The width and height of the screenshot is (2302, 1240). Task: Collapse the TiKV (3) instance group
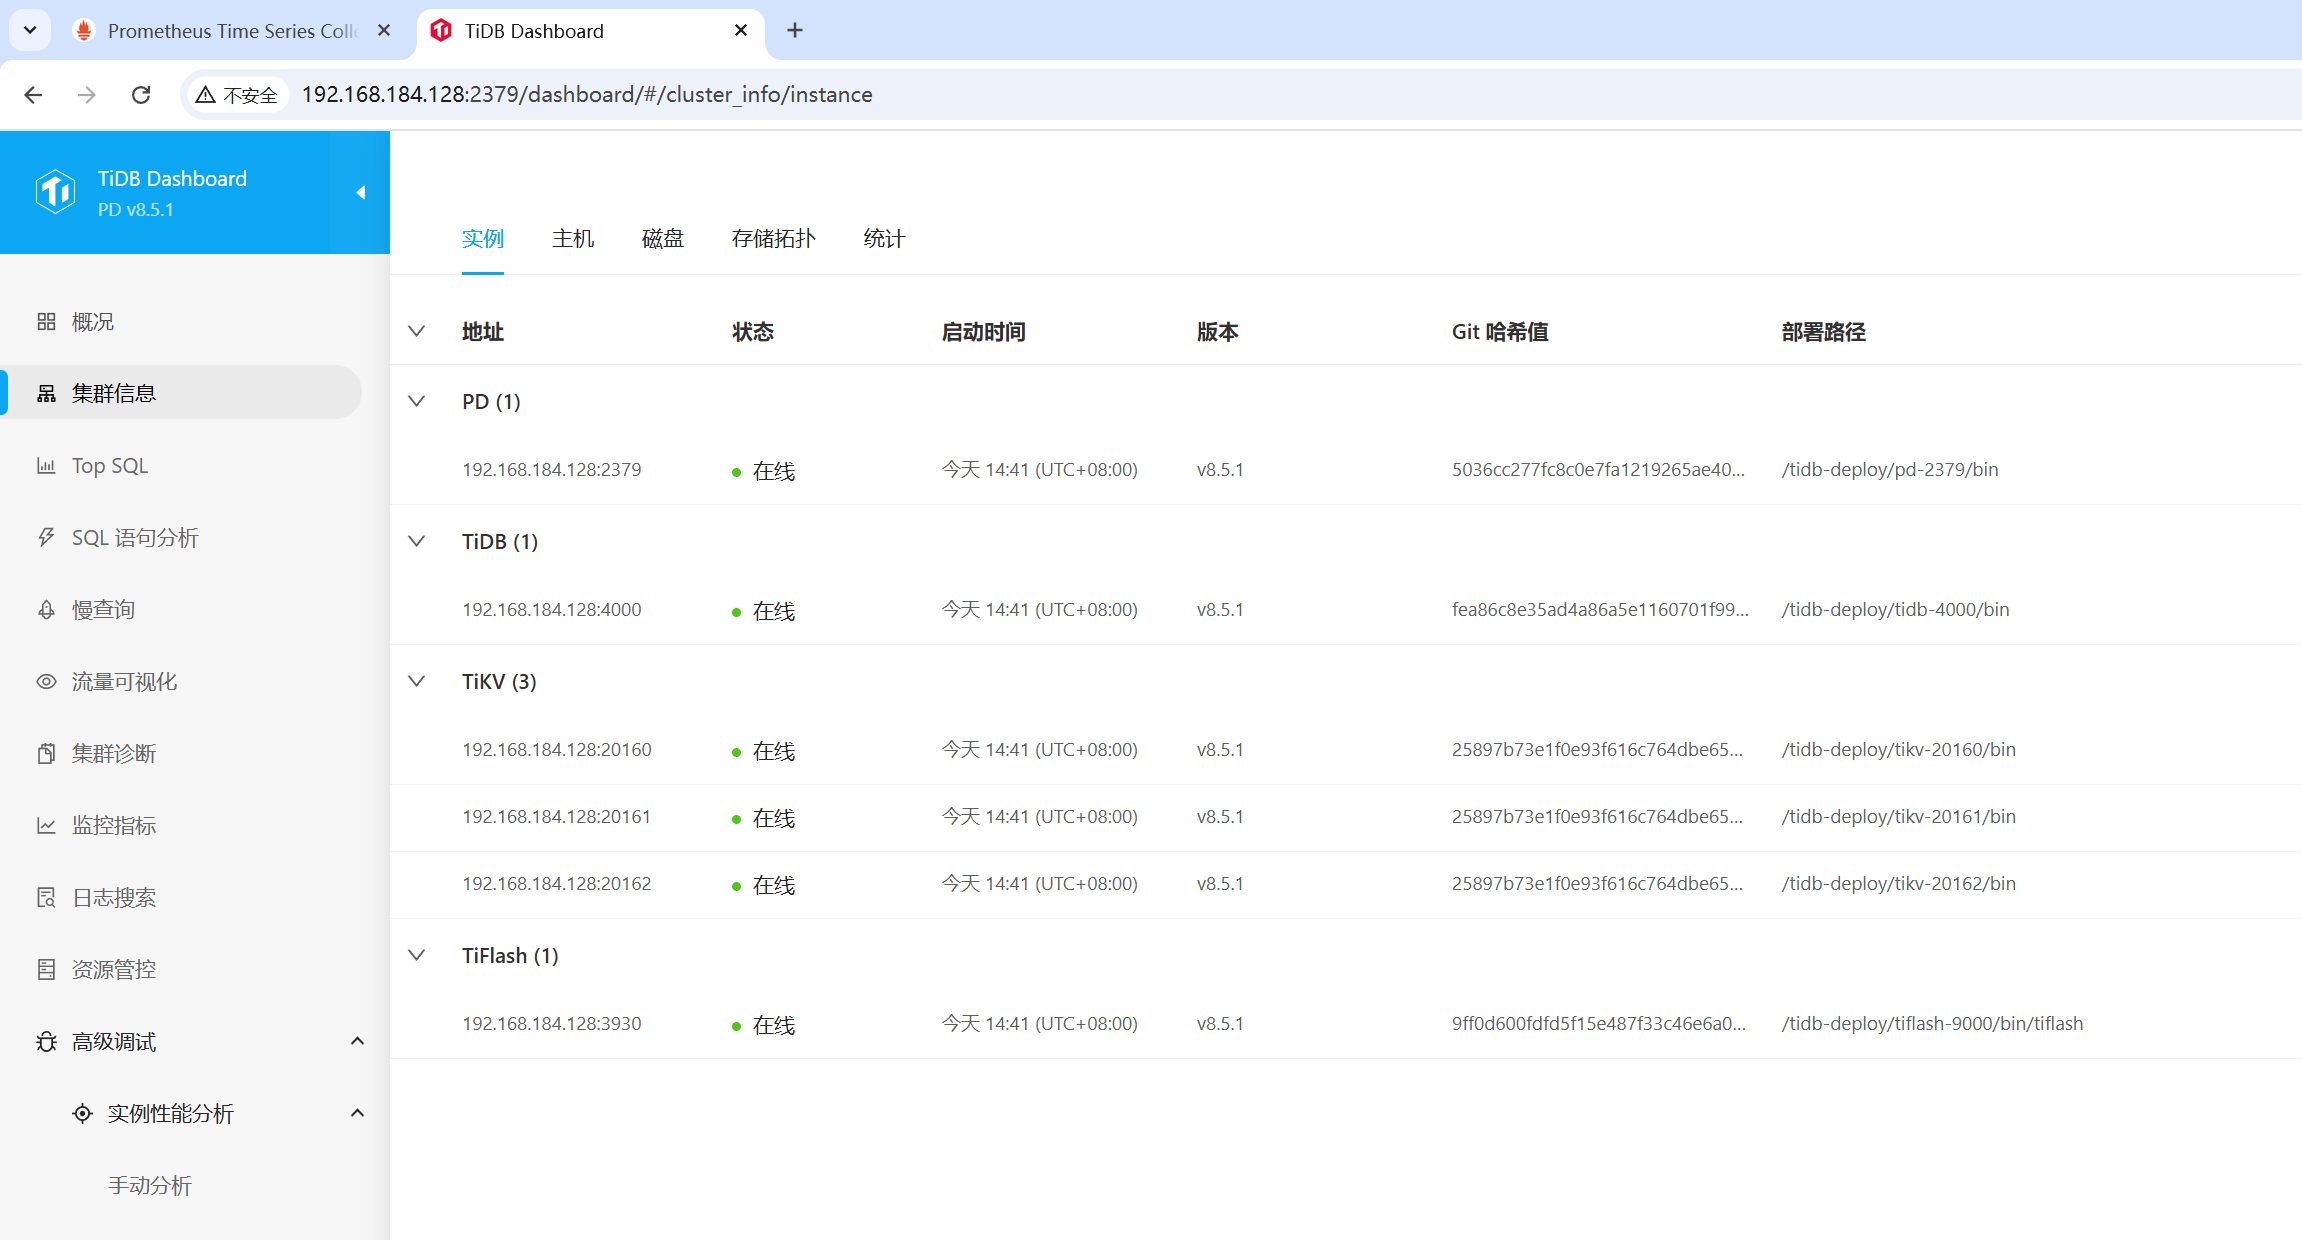coord(417,681)
